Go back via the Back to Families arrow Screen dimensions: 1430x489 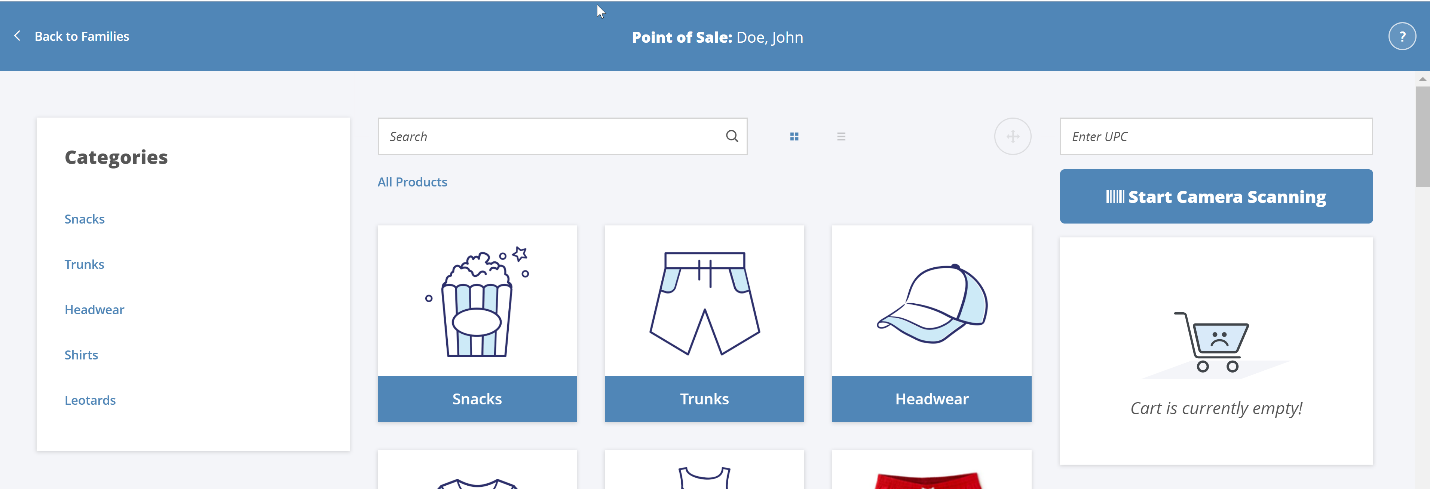[x=17, y=36]
